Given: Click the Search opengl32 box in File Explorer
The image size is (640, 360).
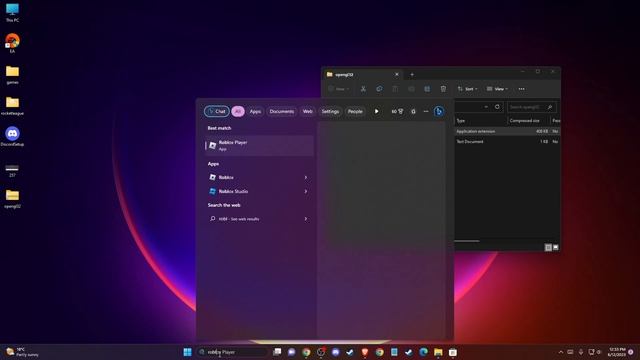Looking at the screenshot, I should [531, 107].
